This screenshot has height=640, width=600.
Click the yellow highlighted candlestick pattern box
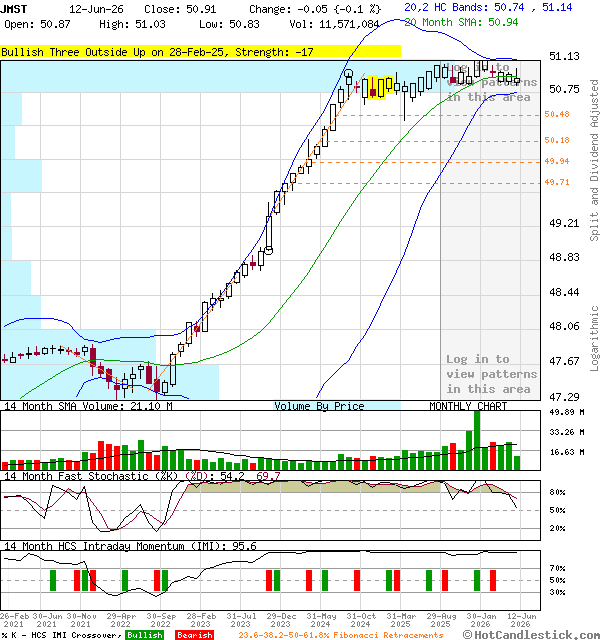pyautogui.click(x=380, y=87)
